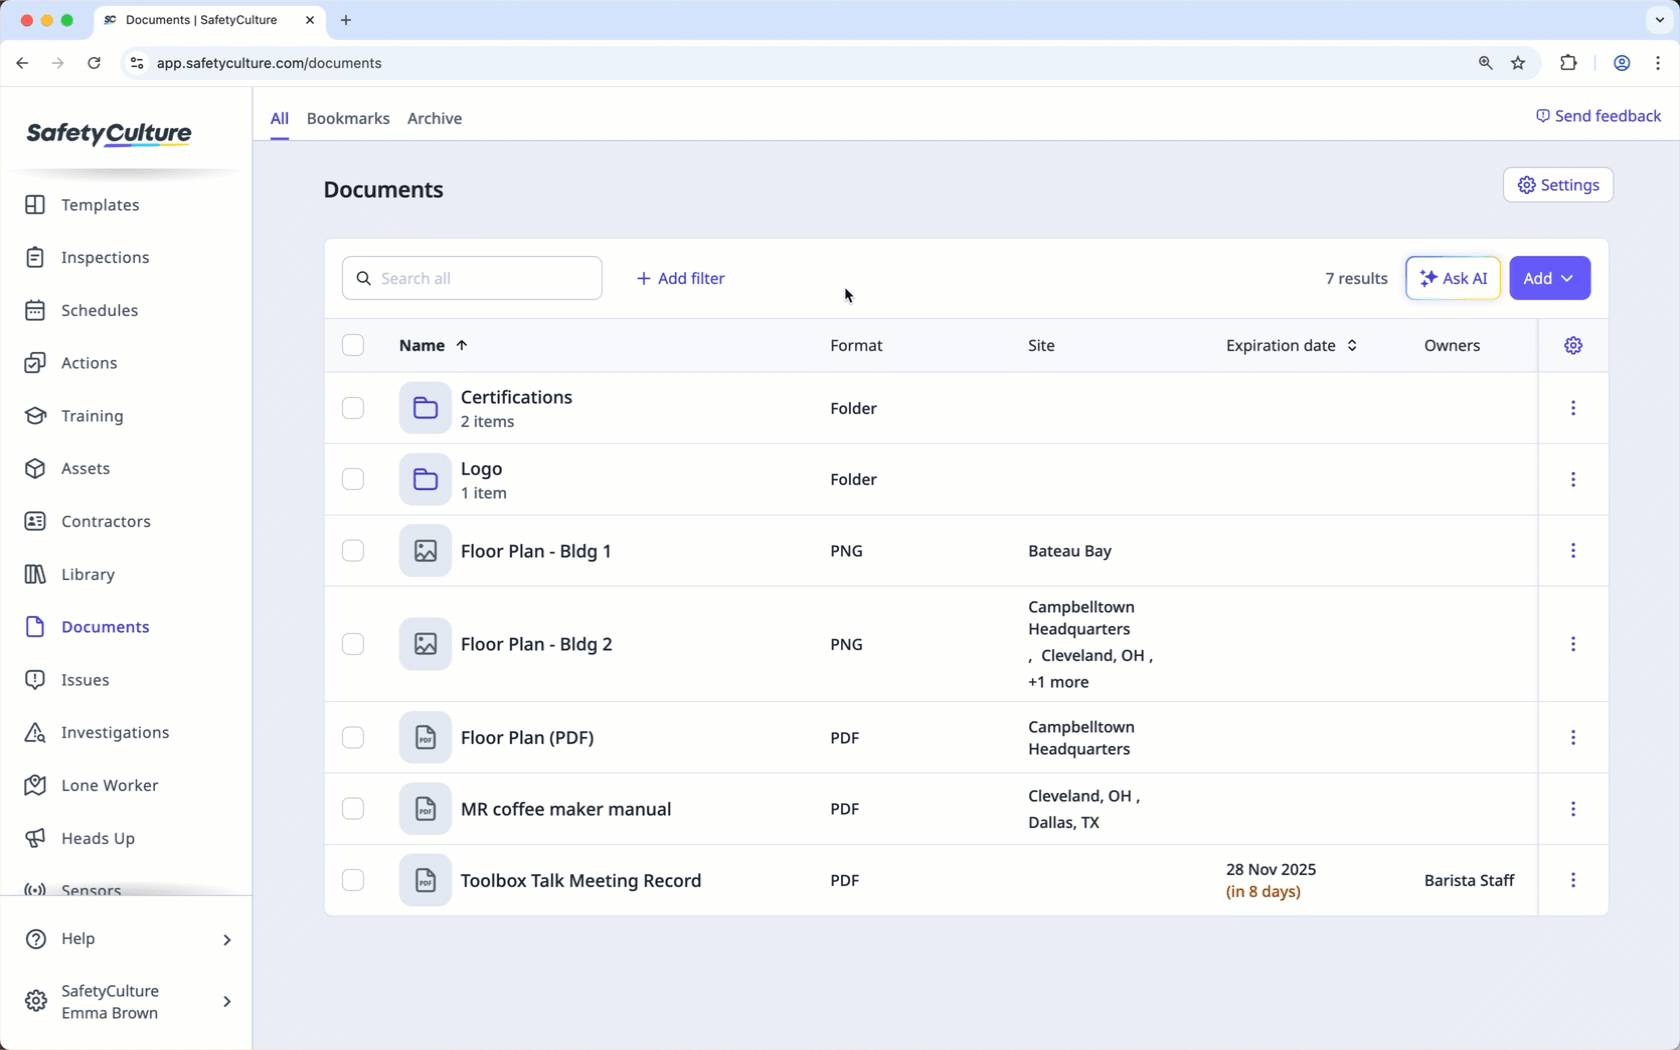The height and width of the screenshot is (1050, 1680).
Task: Select Toolbox Talk Meeting Record checkbox
Action: (x=353, y=880)
